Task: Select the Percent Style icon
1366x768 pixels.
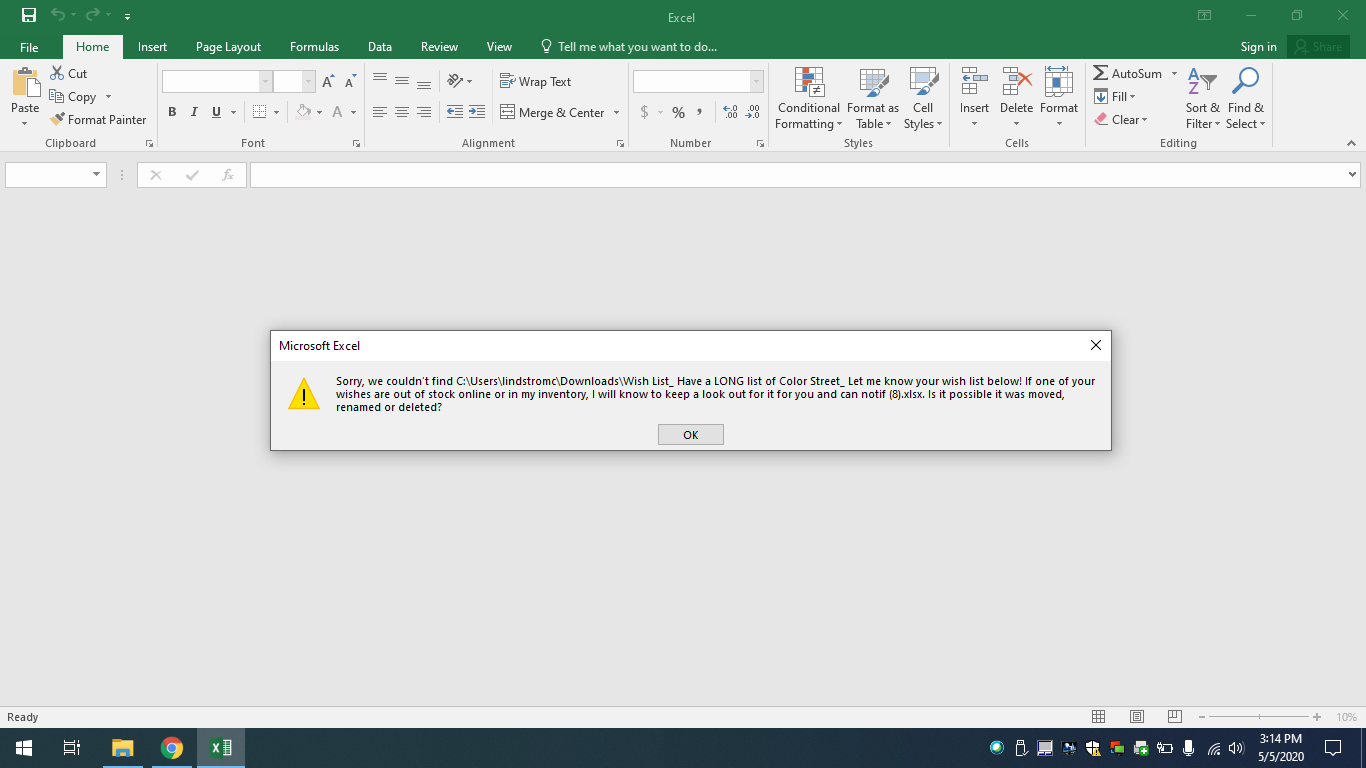Action: 678,112
